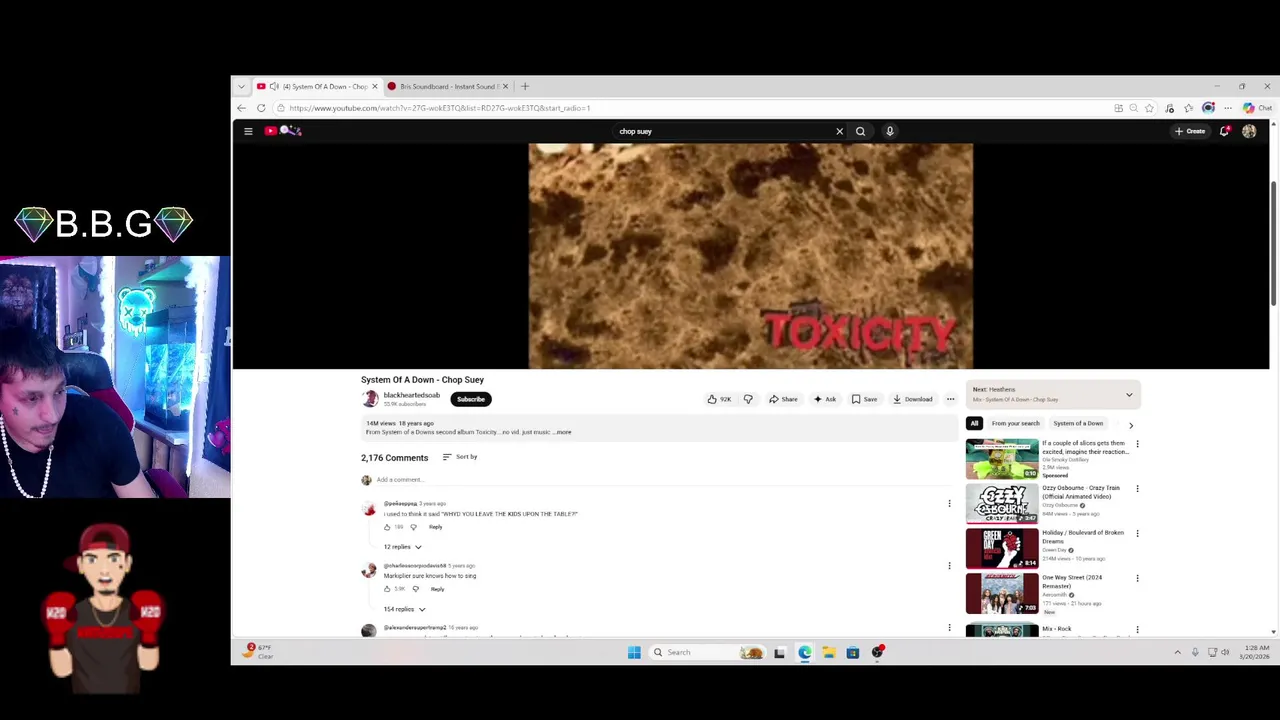Like the 'KIDS UPON THE TABLE' comment
This screenshot has width=1280, height=720.
click(387, 527)
